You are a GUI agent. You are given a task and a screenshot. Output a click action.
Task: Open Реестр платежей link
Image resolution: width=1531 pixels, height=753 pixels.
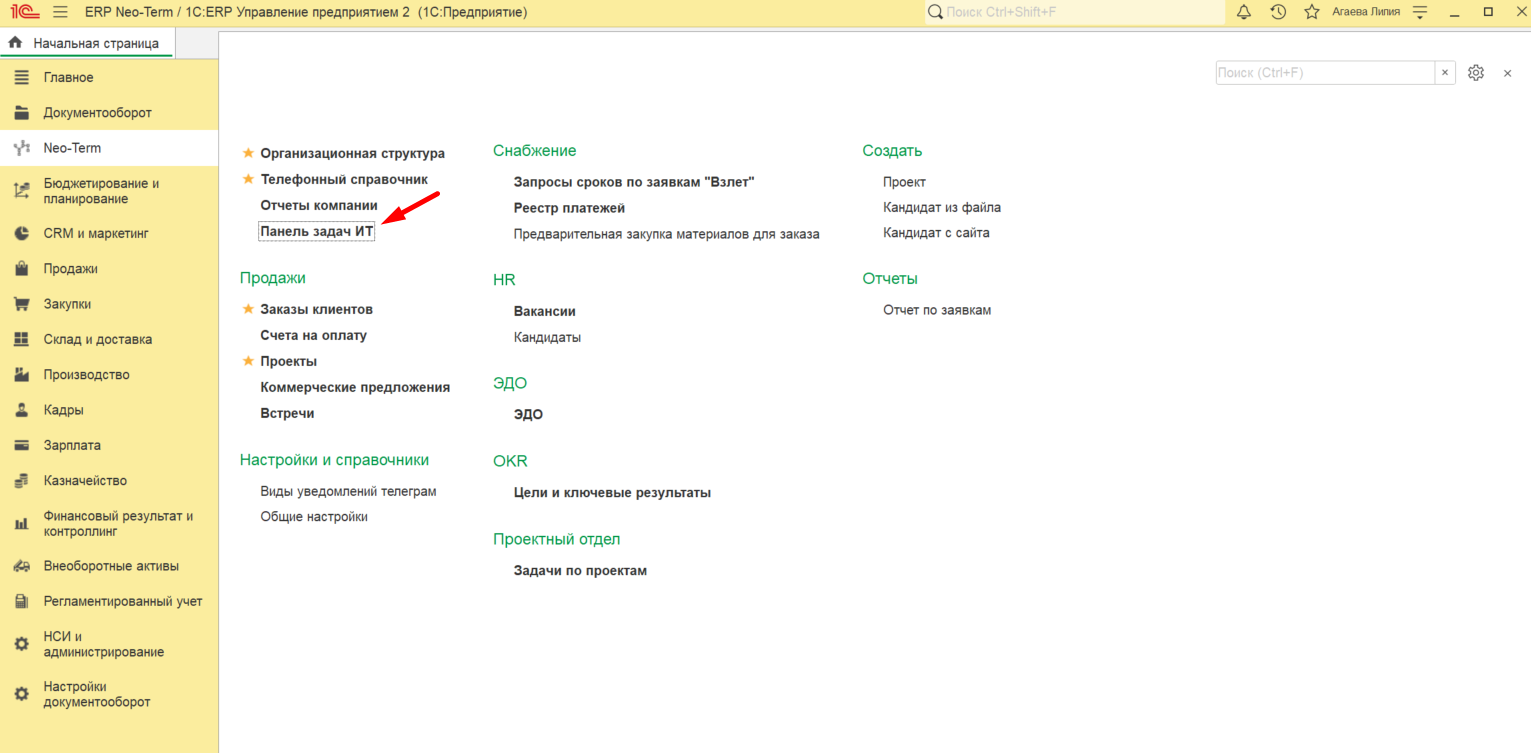tap(569, 208)
